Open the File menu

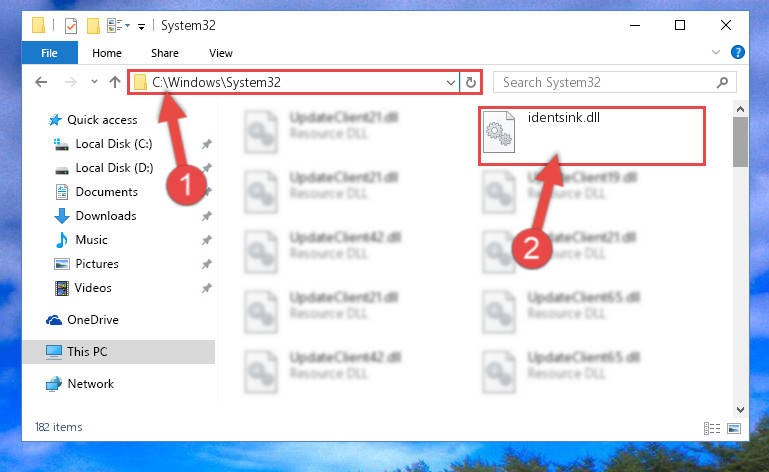49,53
